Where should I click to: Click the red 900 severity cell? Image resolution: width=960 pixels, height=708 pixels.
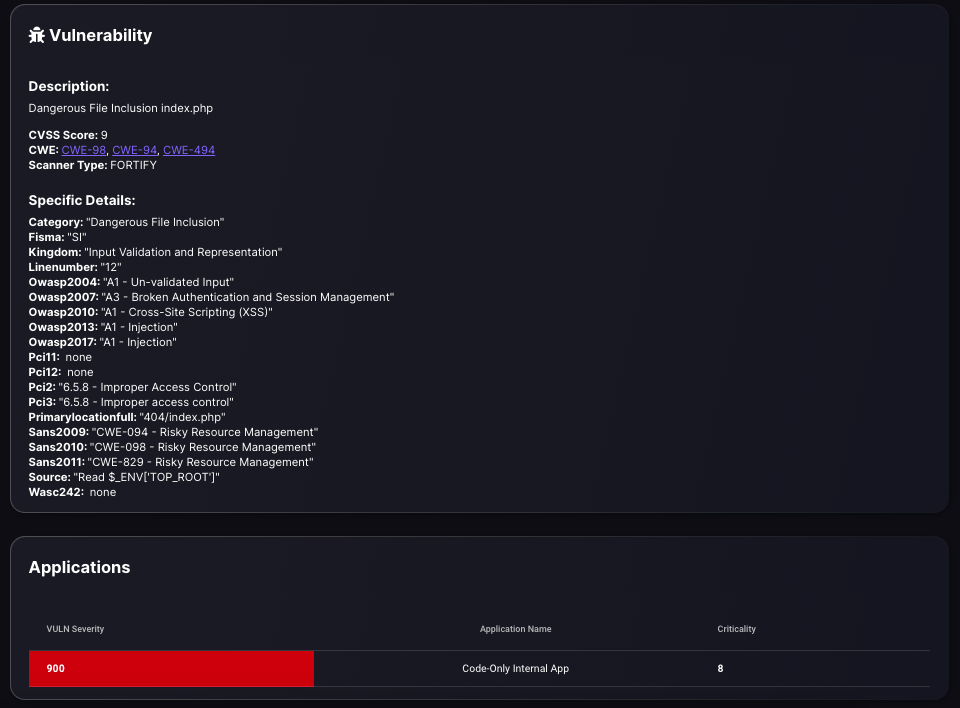point(171,668)
